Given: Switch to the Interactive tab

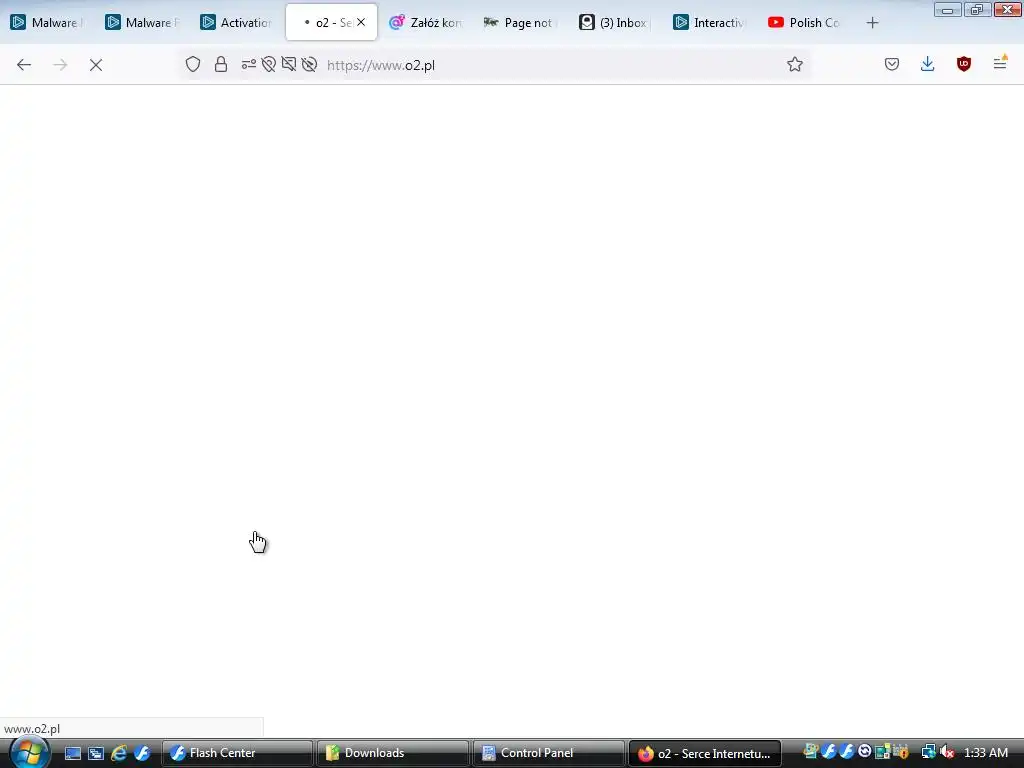Looking at the screenshot, I should (x=710, y=23).
